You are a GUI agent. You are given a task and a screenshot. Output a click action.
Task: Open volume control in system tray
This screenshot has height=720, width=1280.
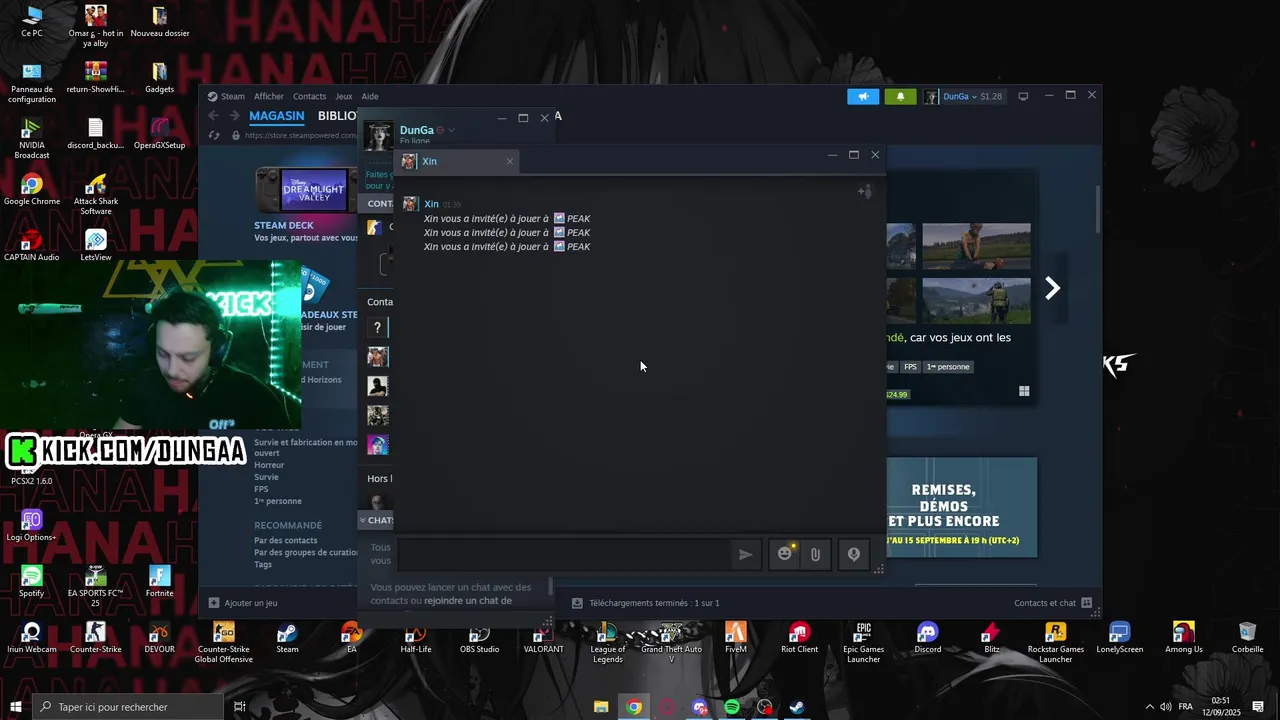point(1165,707)
